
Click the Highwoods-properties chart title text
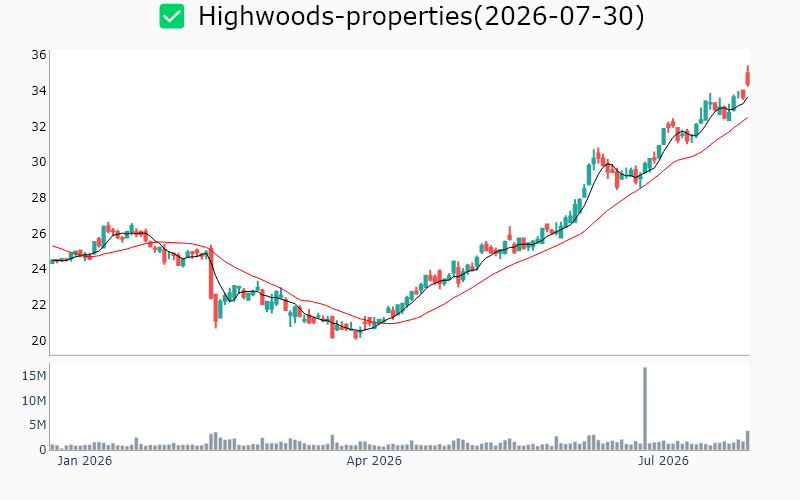tap(421, 16)
